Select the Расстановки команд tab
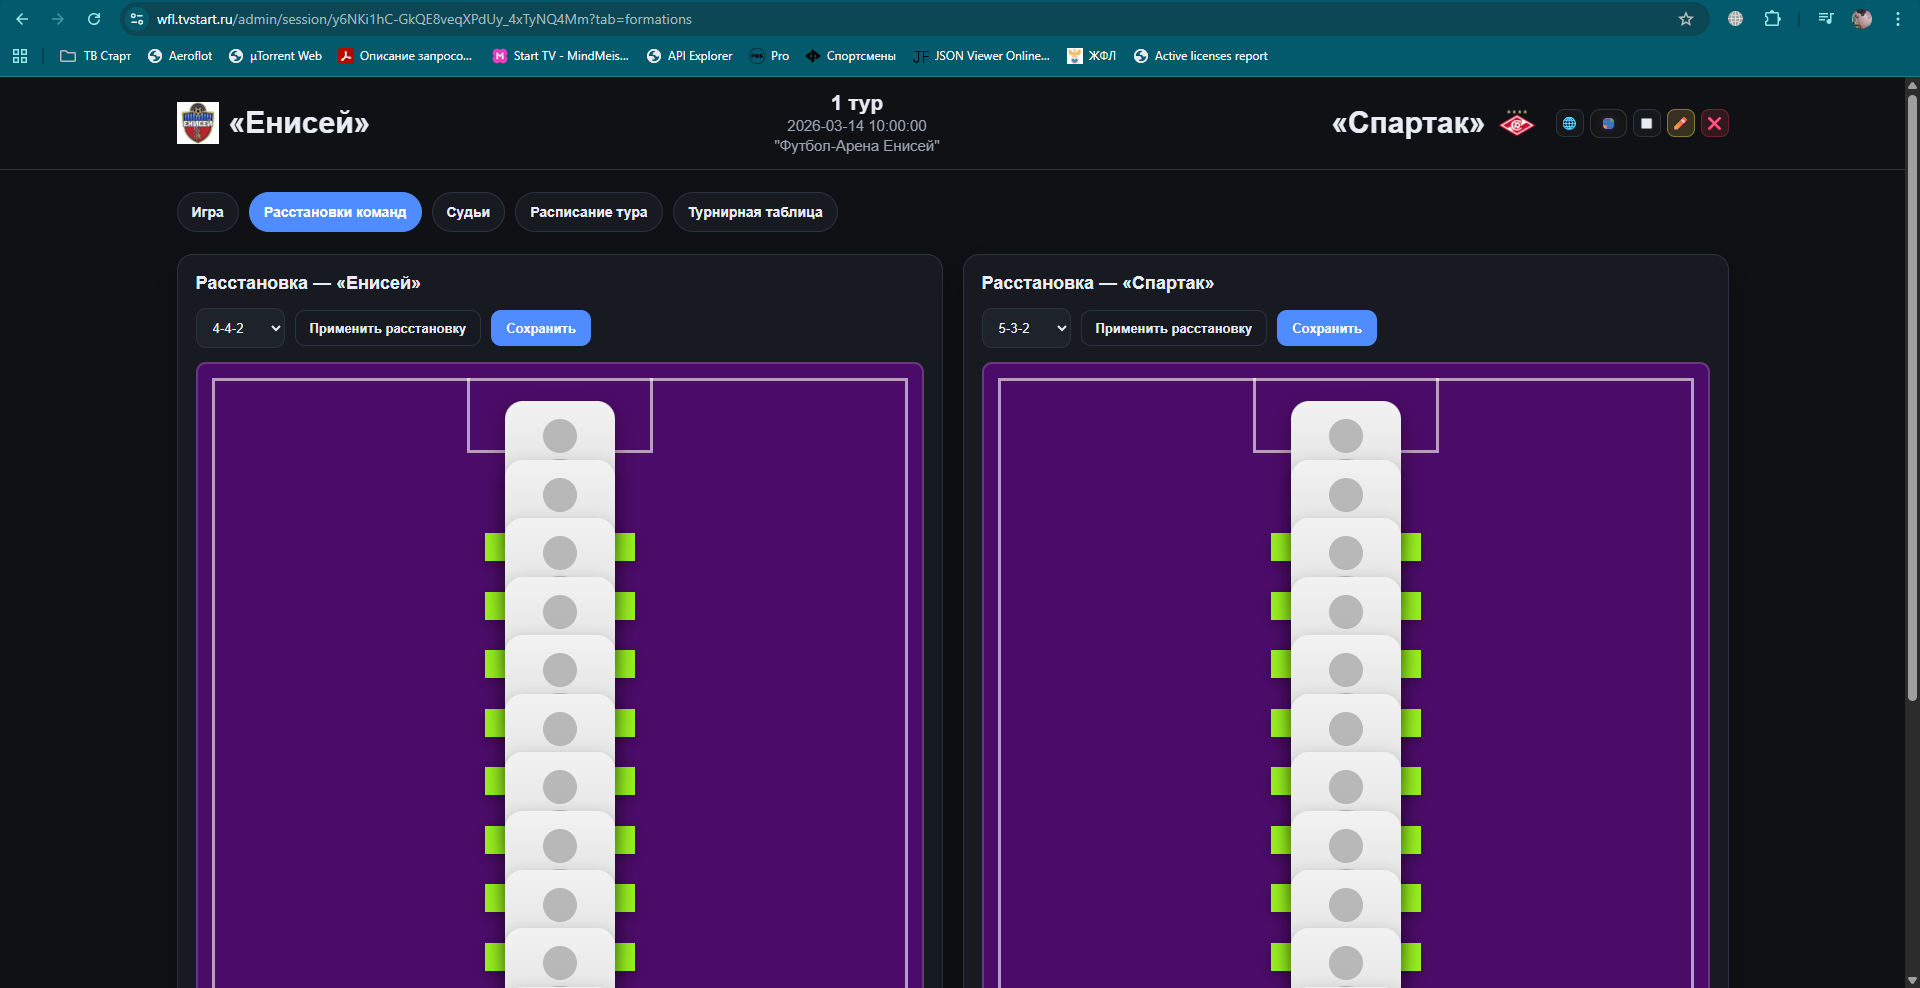This screenshot has height=988, width=1920. point(335,212)
